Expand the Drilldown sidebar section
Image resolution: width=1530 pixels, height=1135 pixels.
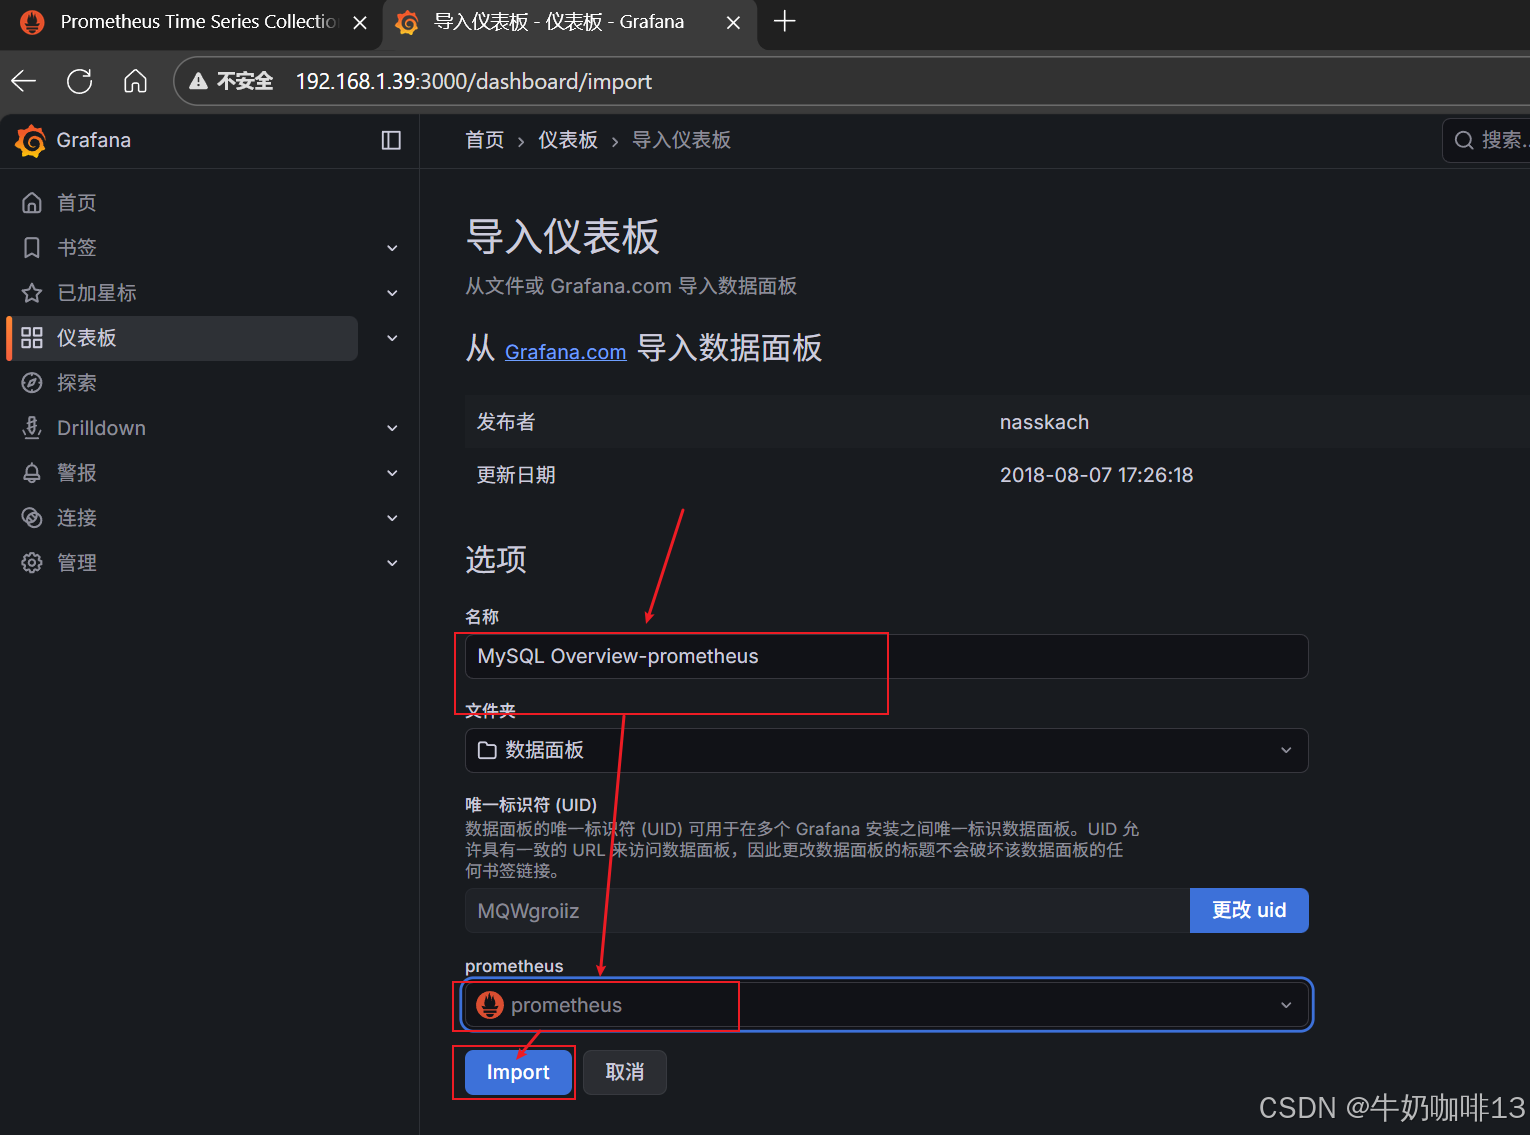(392, 428)
